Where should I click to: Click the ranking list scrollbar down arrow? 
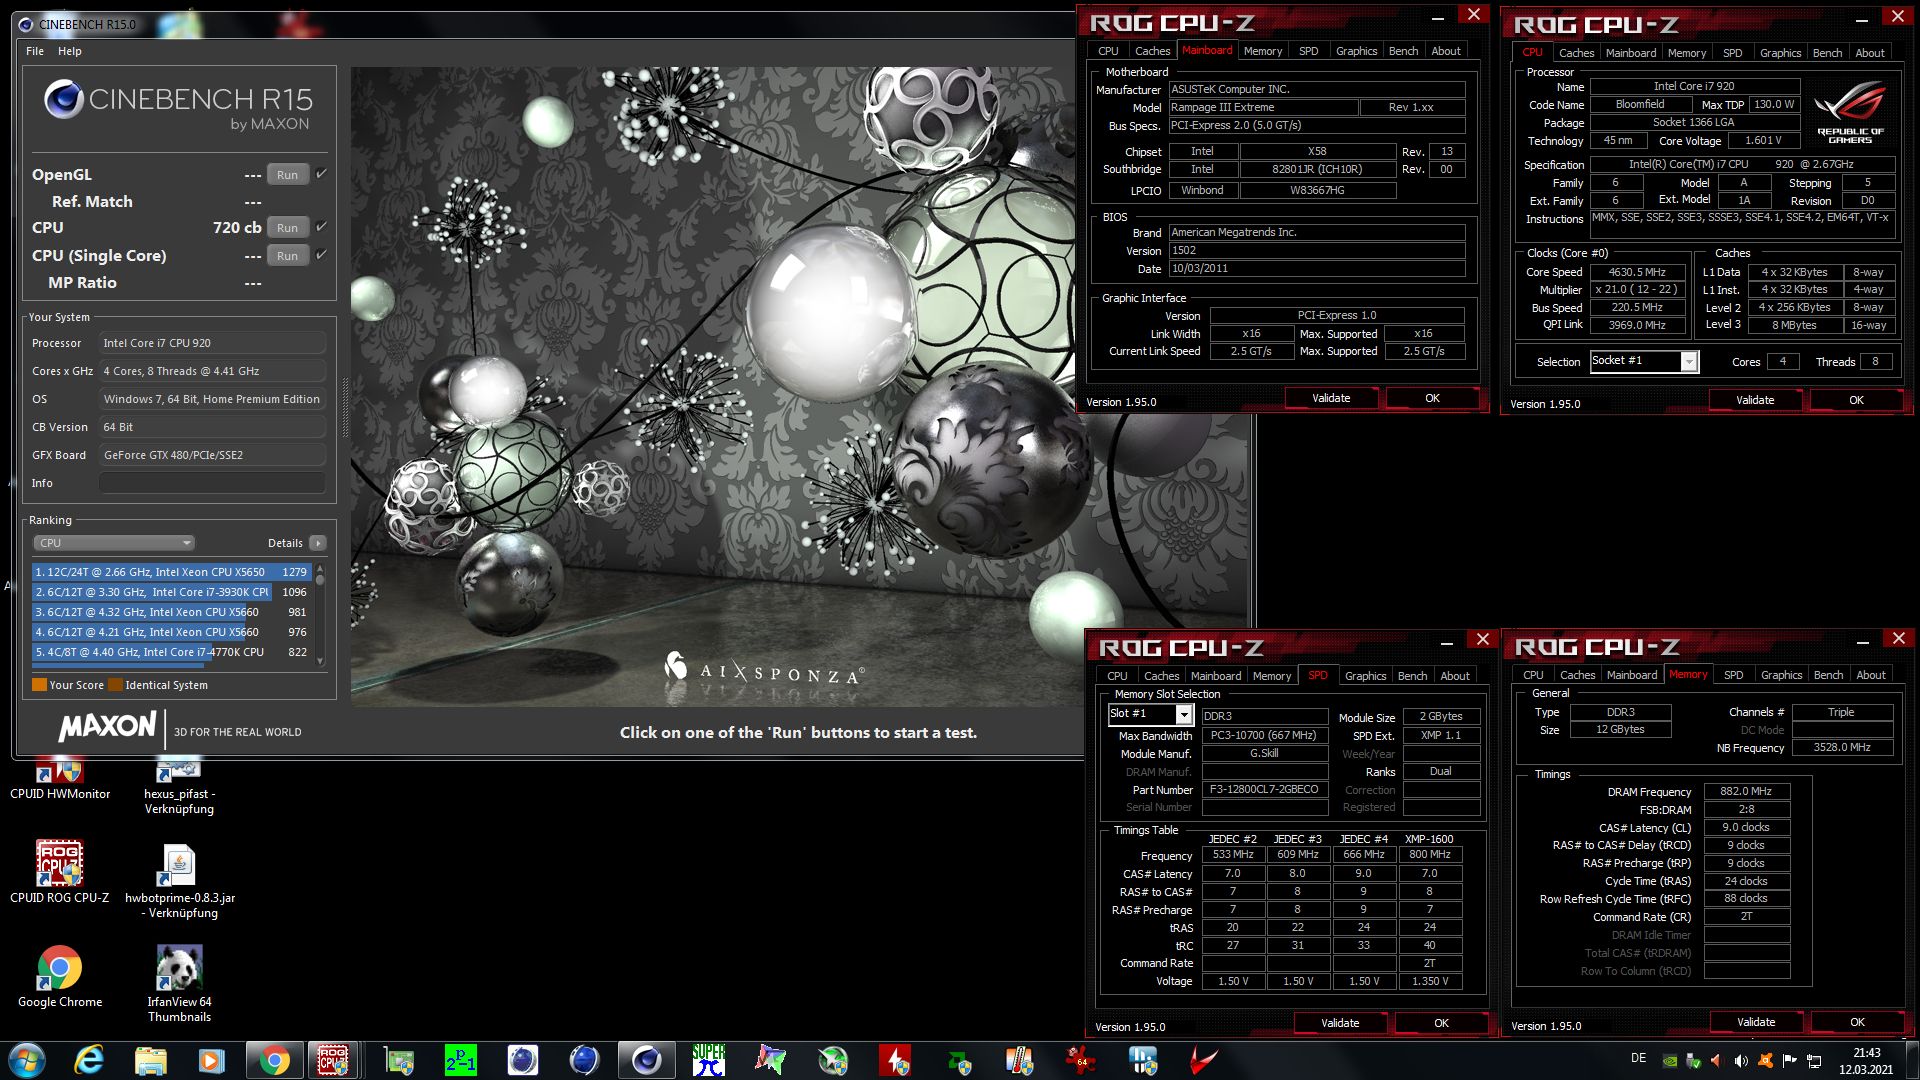click(x=320, y=660)
